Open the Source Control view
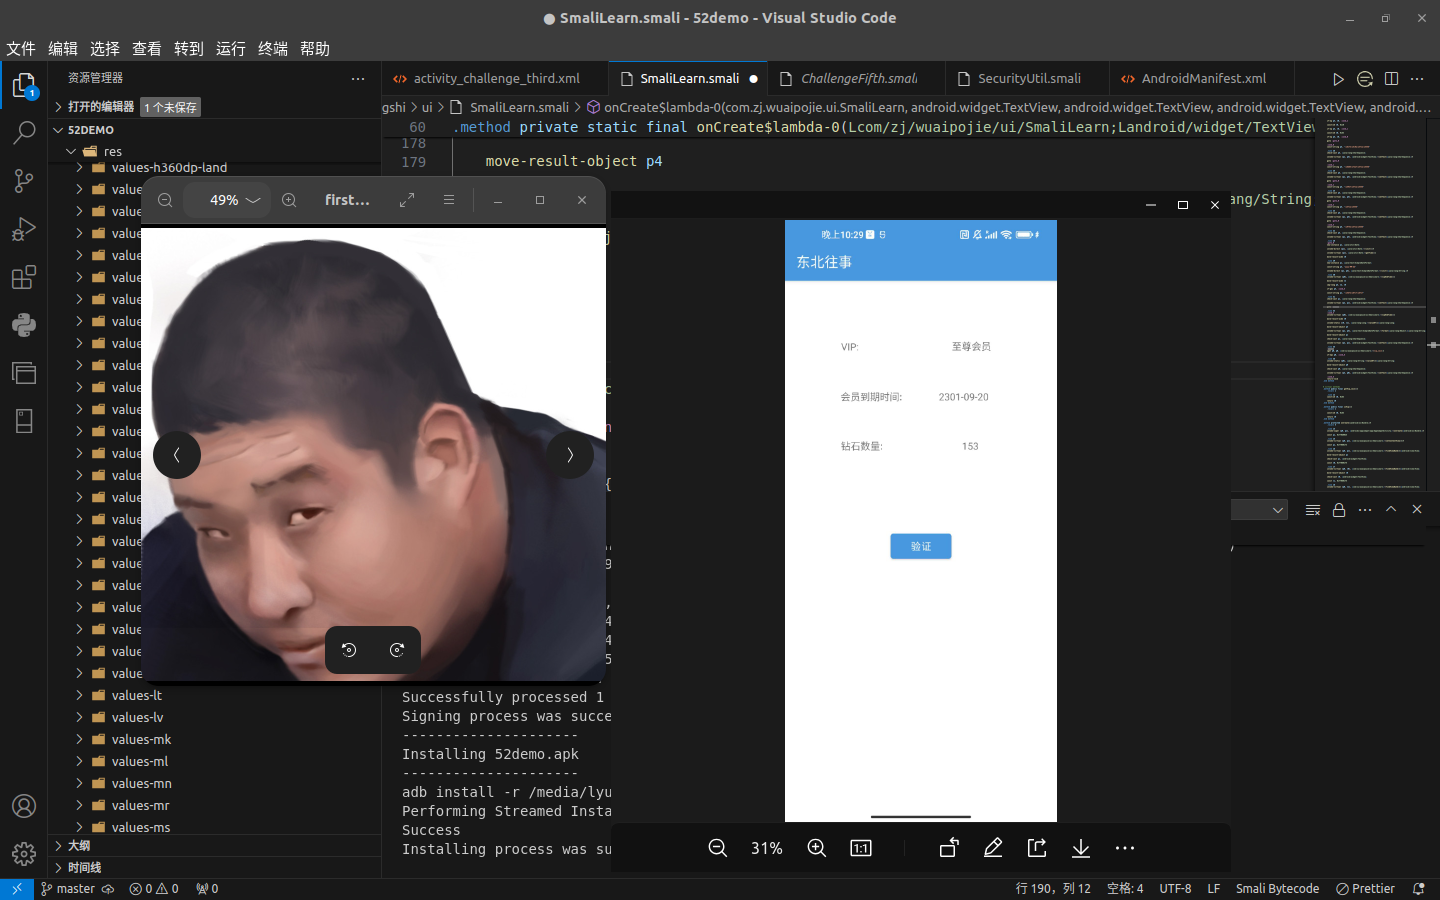The width and height of the screenshot is (1440, 900). click(24, 180)
